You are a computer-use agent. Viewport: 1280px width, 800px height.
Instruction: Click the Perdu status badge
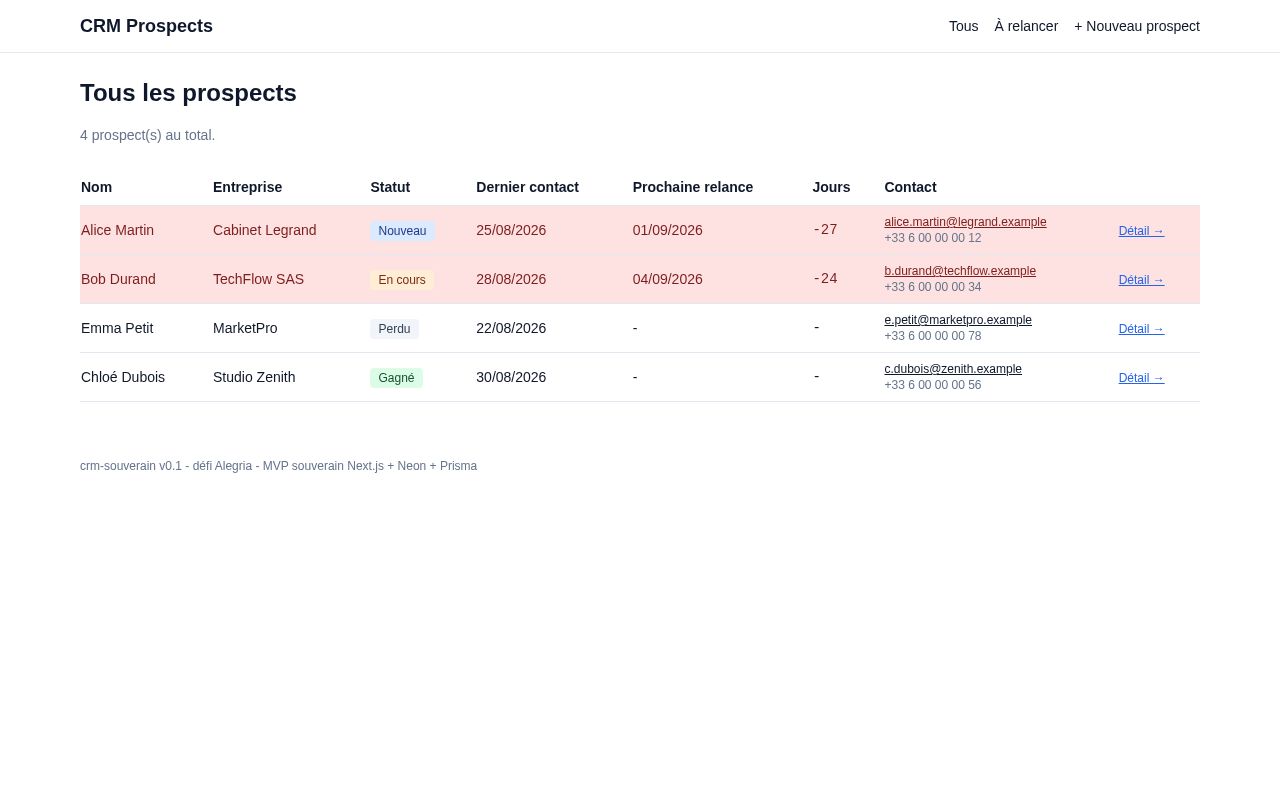click(394, 329)
